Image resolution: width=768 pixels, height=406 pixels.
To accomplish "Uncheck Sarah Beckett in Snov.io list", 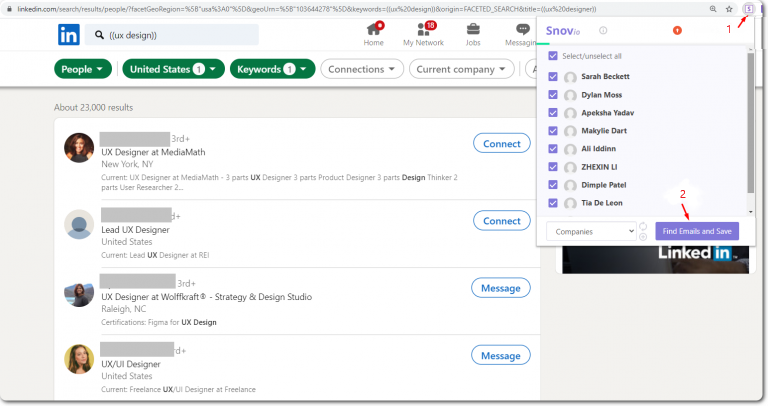I will (x=553, y=76).
